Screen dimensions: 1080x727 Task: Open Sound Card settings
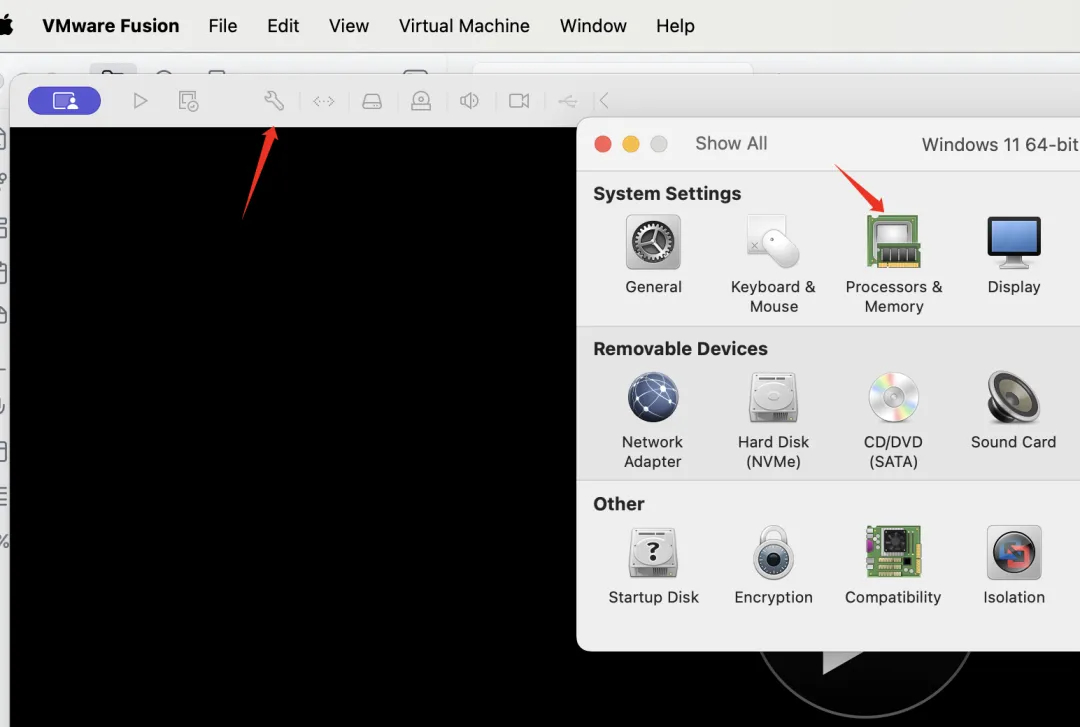tap(1013, 411)
